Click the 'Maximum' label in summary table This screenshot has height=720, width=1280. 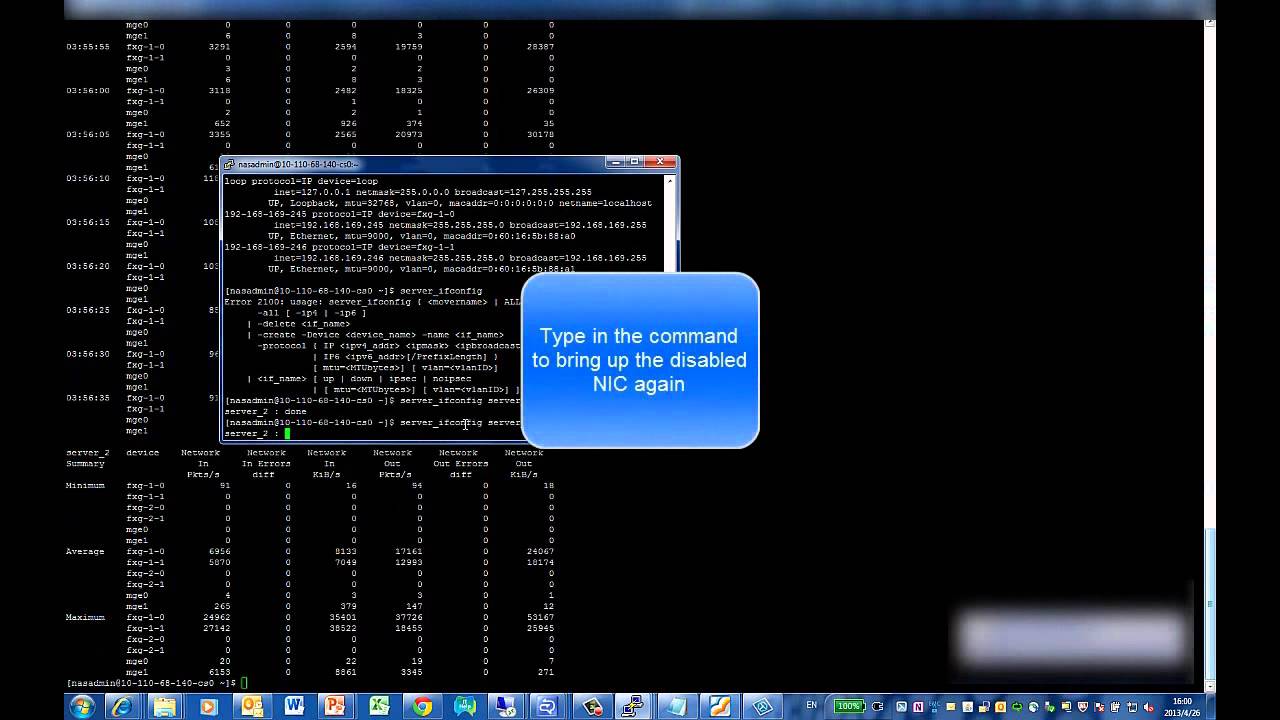tap(85, 617)
